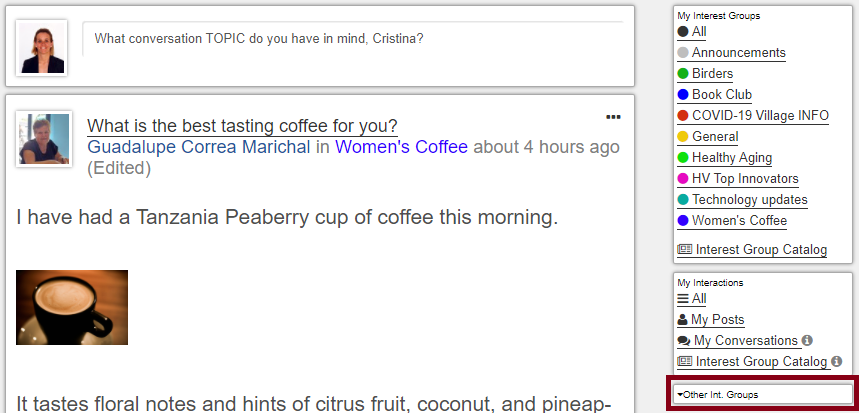Click the yellow General group color dot

pos(683,137)
